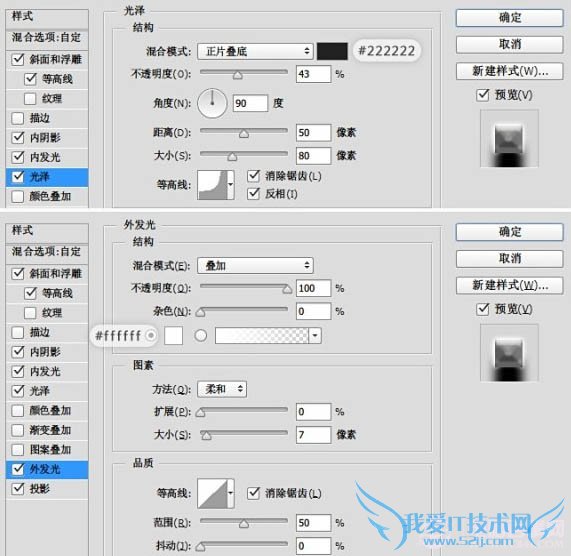Open 等高线 picker arrow in 外发光 品质
The width and height of the screenshot is (571, 556).
(x=231, y=493)
